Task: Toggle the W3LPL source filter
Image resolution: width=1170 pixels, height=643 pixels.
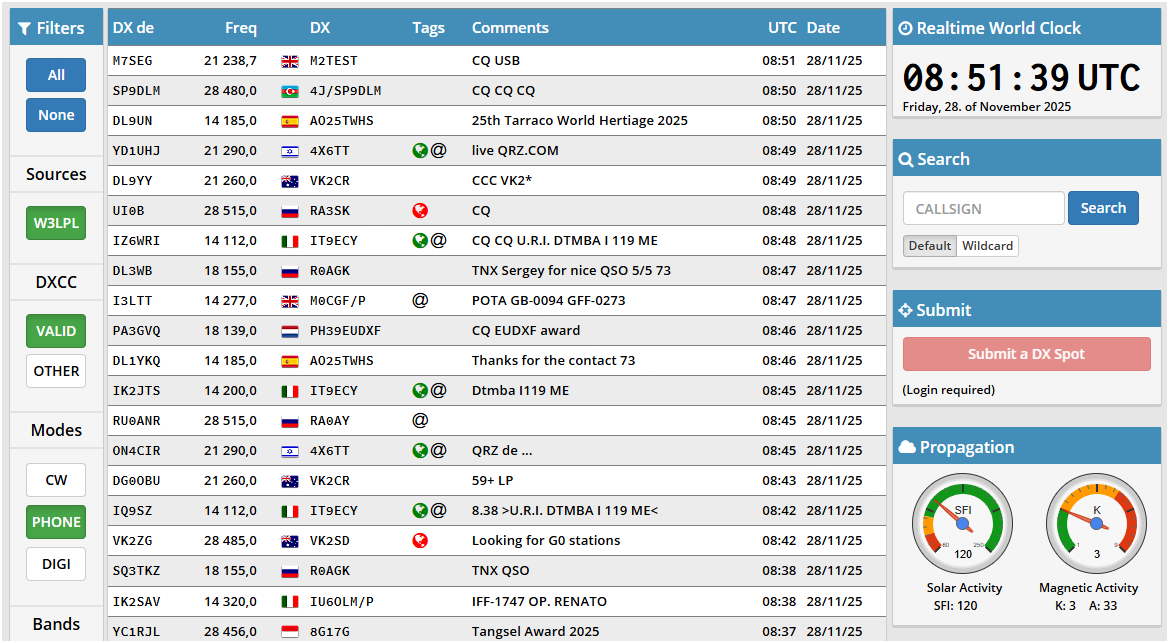Action: (56, 223)
